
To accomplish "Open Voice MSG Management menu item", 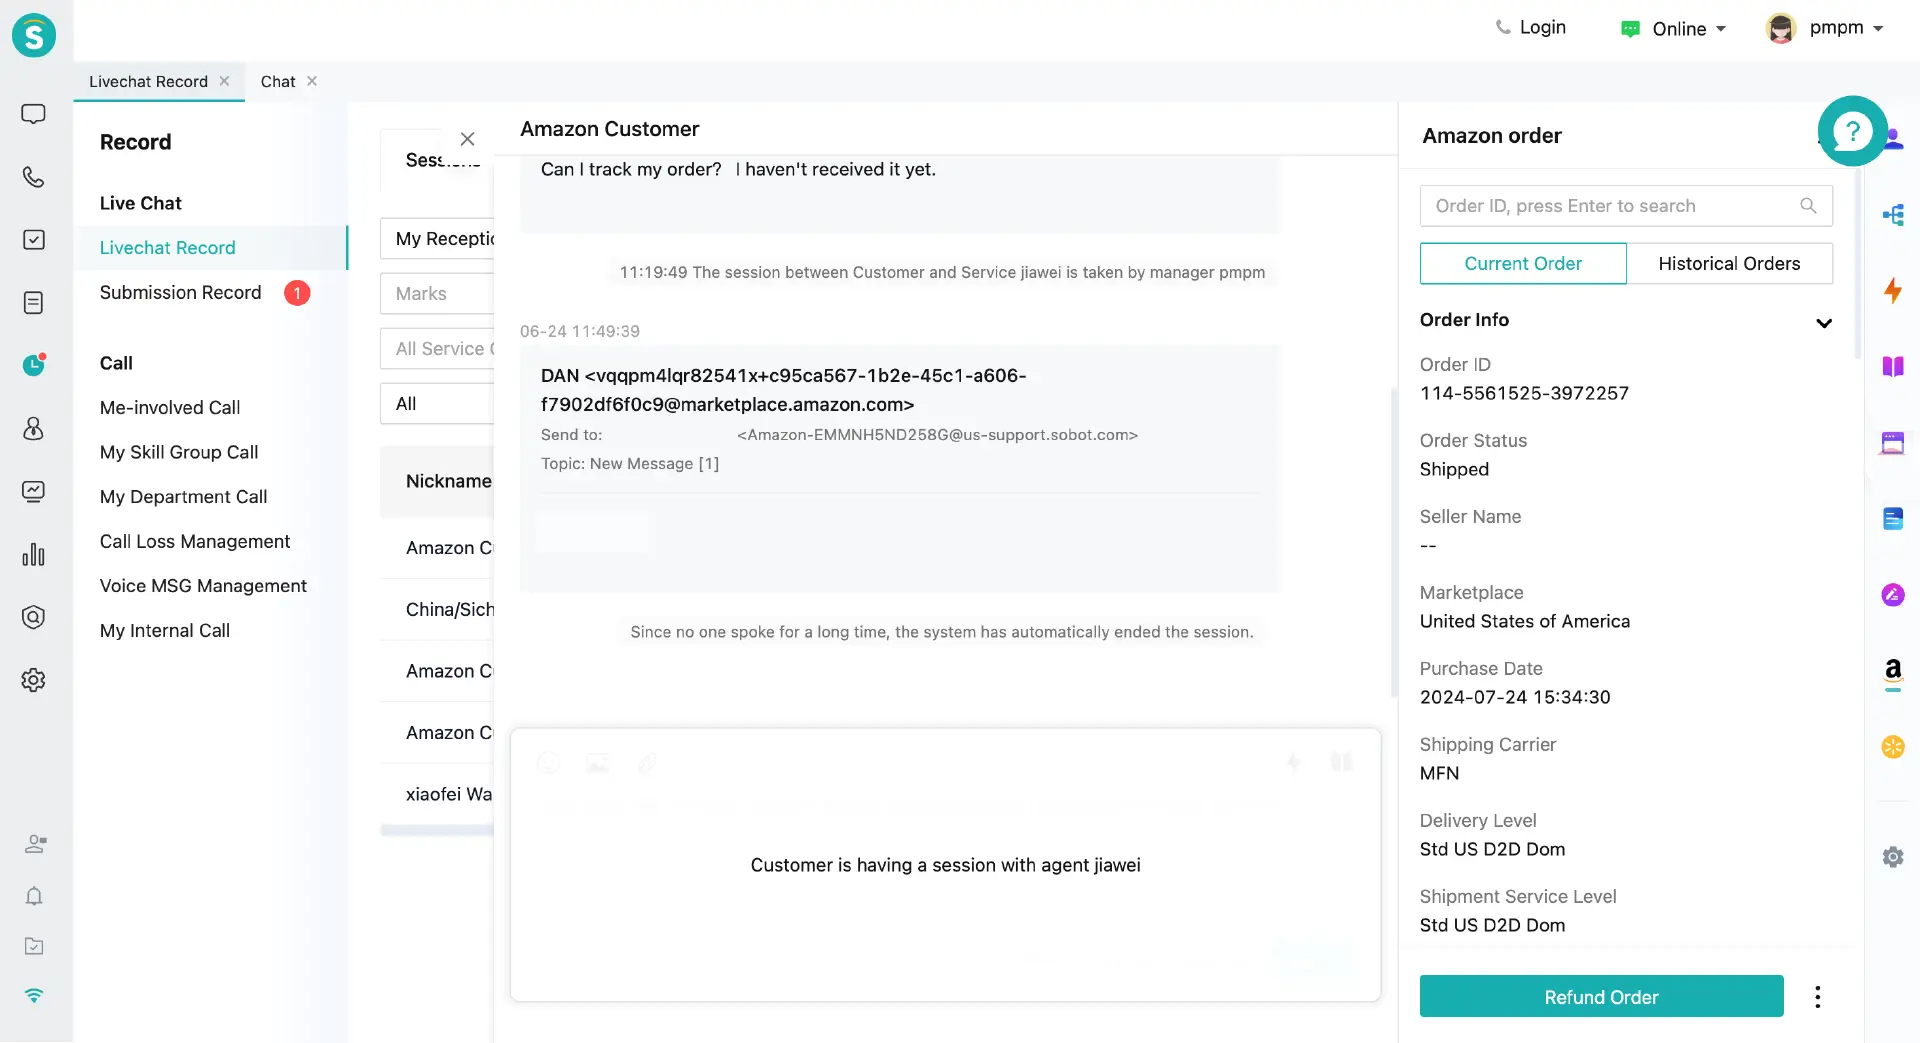I will tap(203, 586).
